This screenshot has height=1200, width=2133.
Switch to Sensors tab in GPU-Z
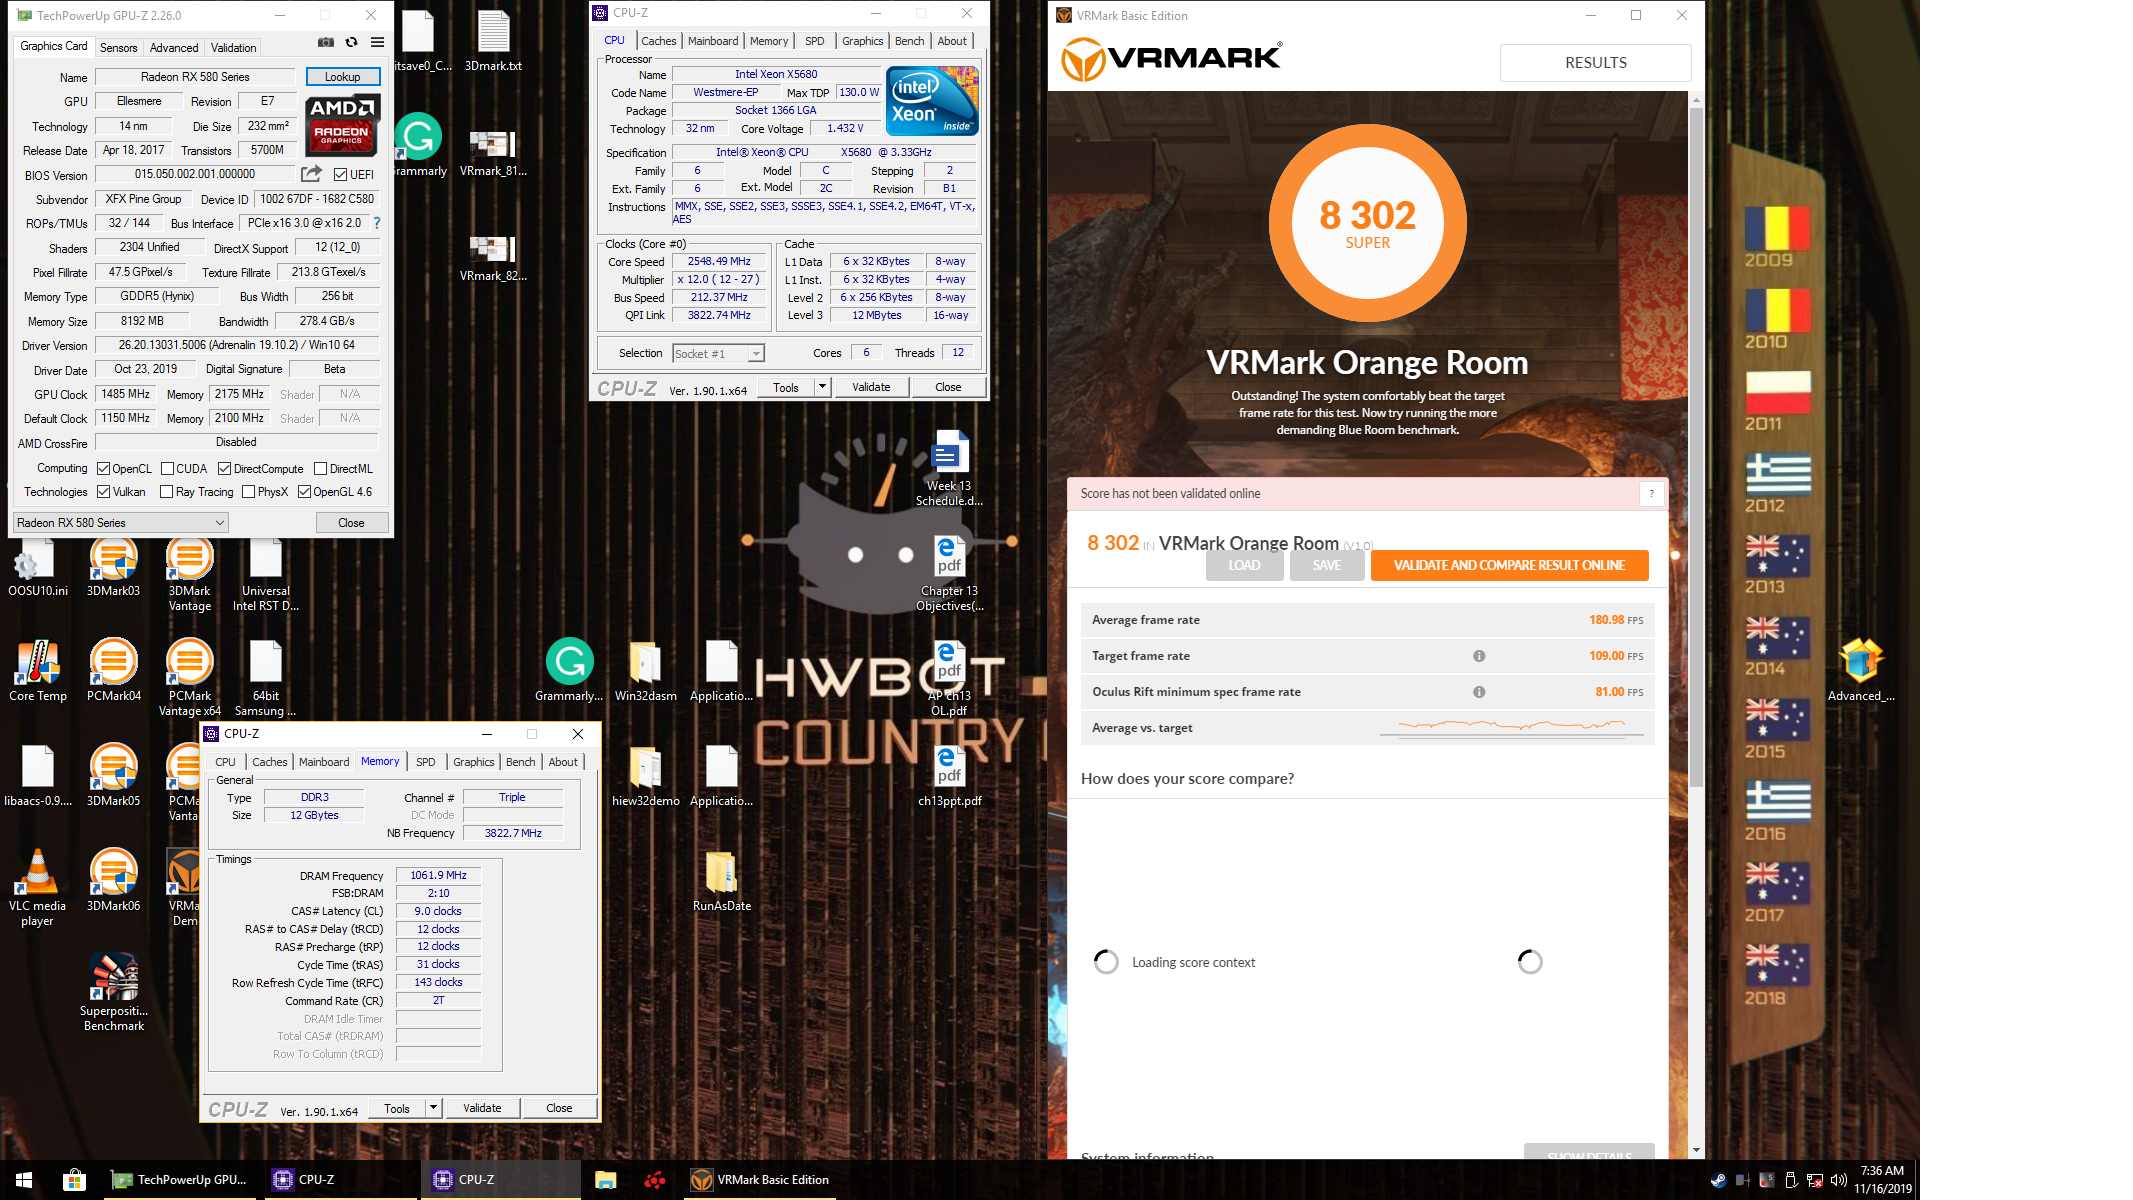click(118, 47)
